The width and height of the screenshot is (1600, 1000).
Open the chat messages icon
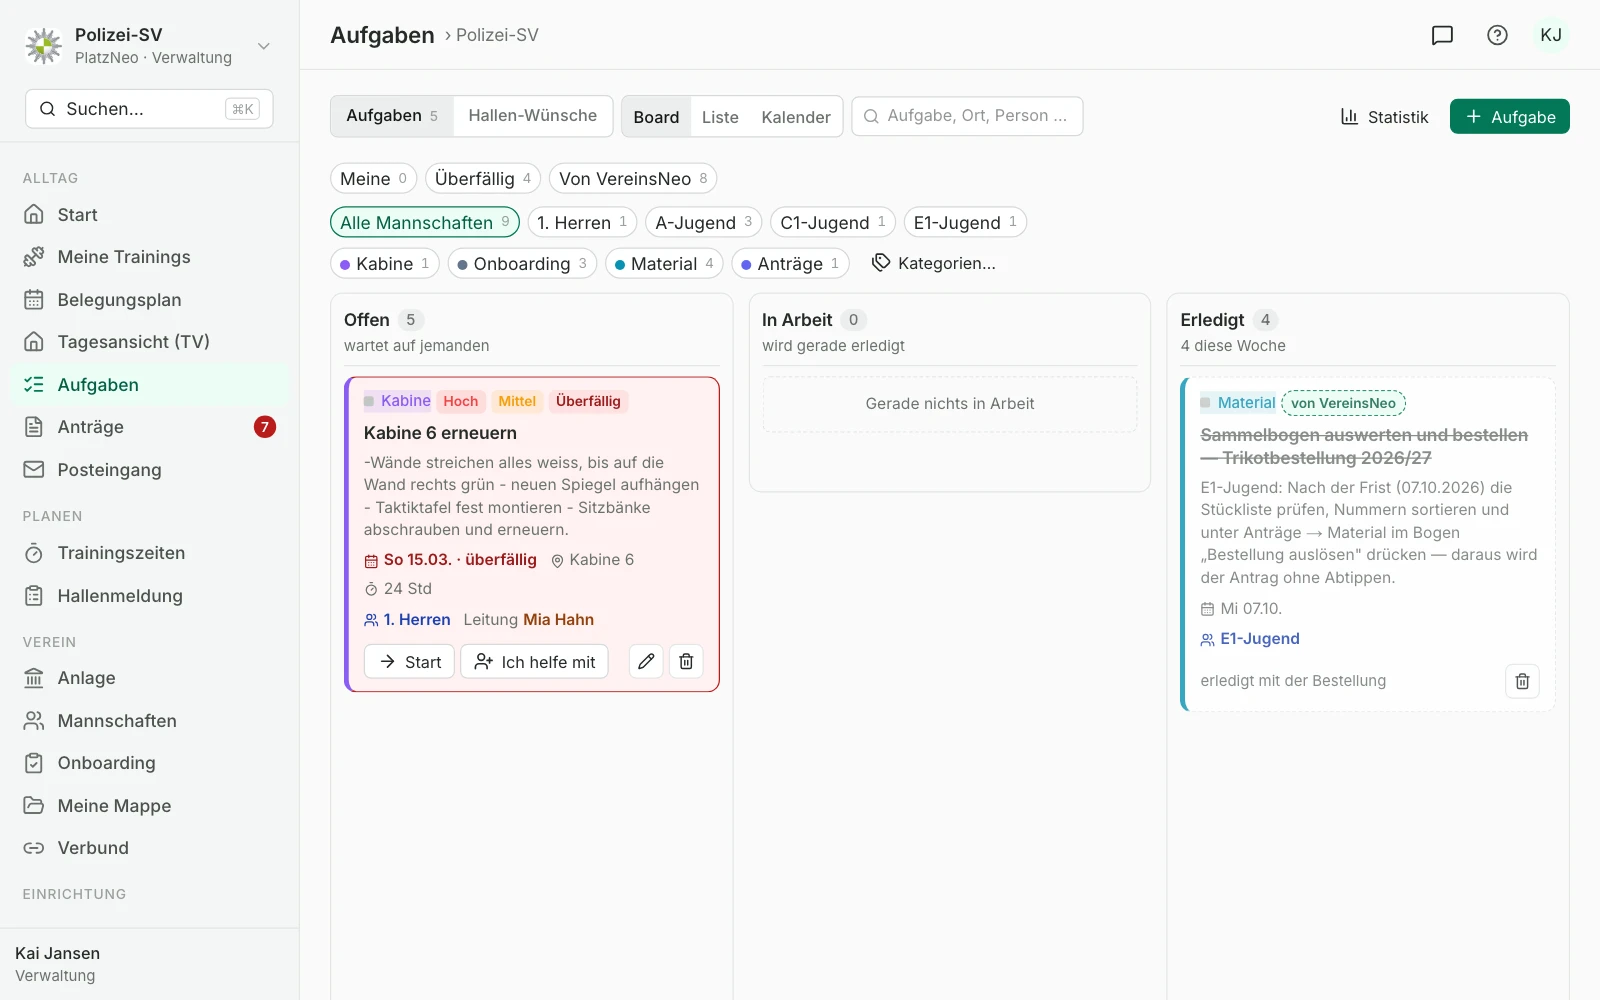pyautogui.click(x=1442, y=35)
